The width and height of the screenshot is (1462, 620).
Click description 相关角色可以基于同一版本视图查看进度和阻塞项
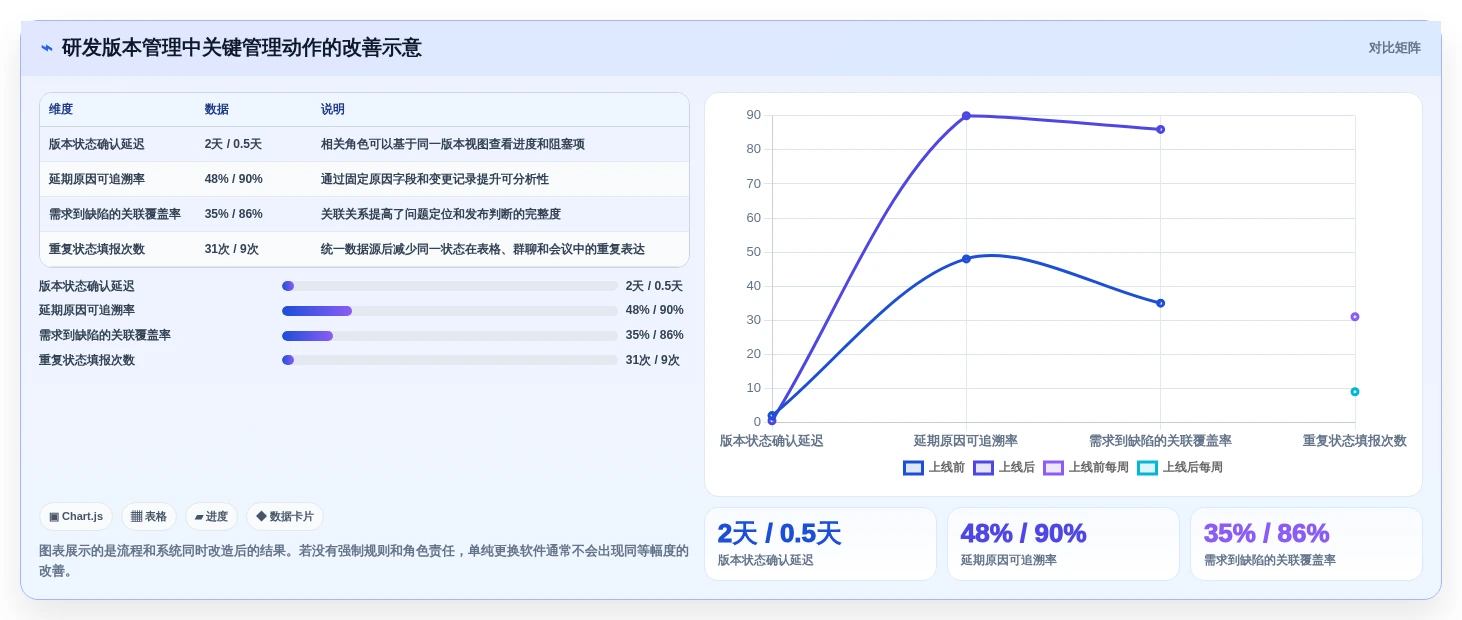tap(453, 144)
